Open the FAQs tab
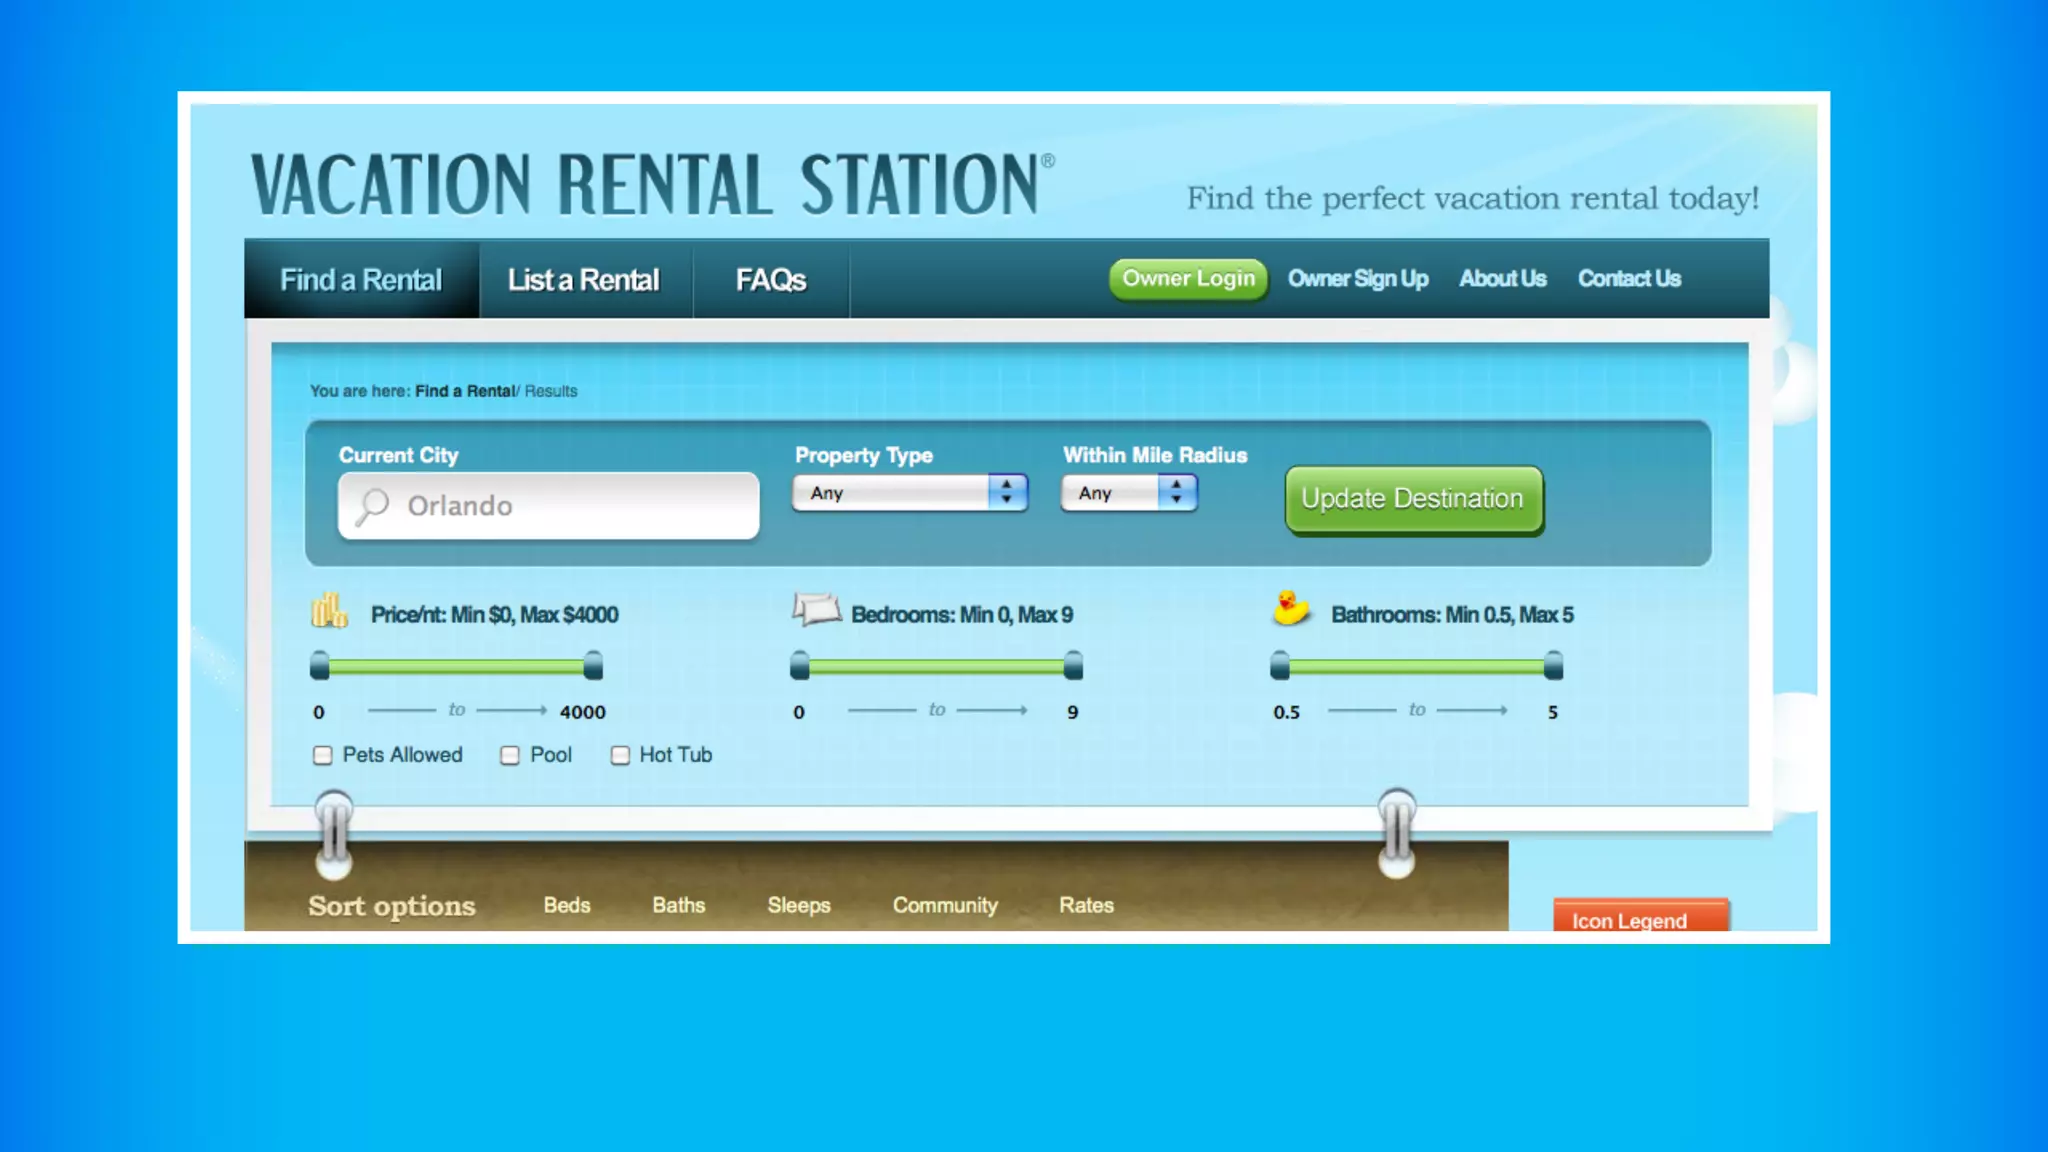The height and width of the screenshot is (1152, 2048). (x=771, y=280)
